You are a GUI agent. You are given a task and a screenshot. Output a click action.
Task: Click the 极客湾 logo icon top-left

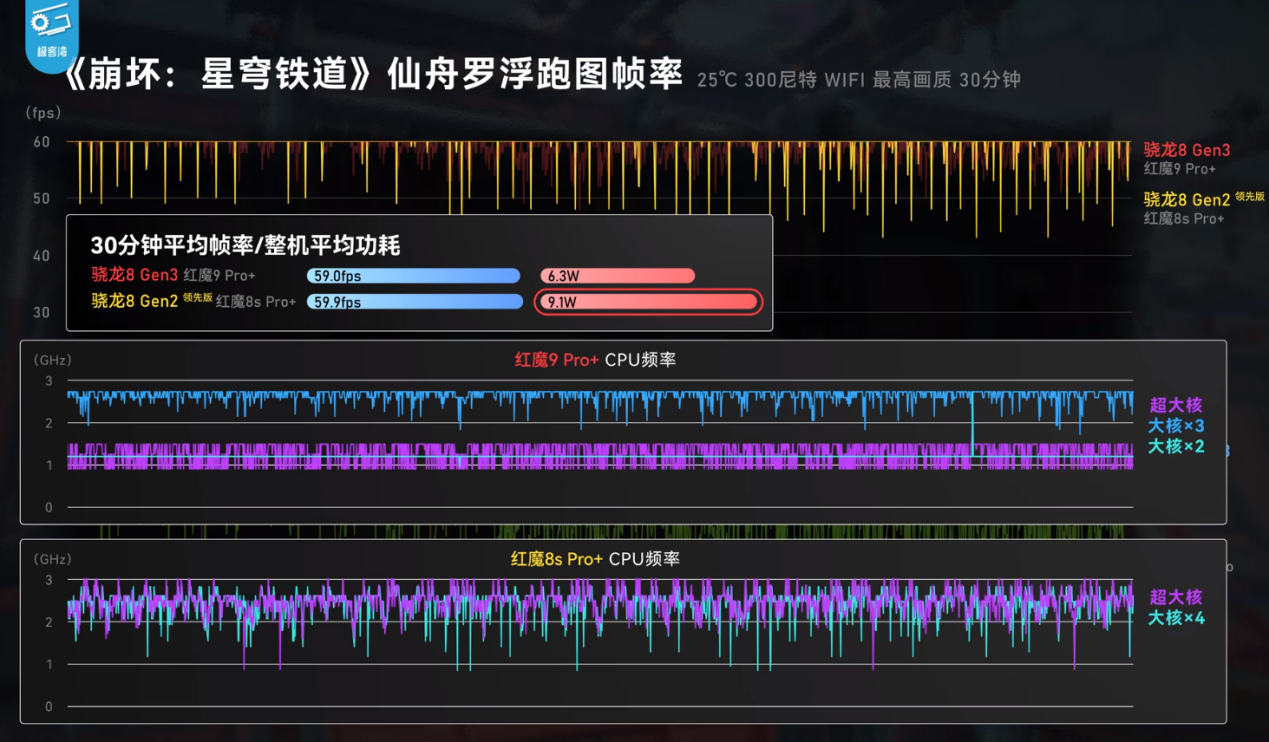52,27
